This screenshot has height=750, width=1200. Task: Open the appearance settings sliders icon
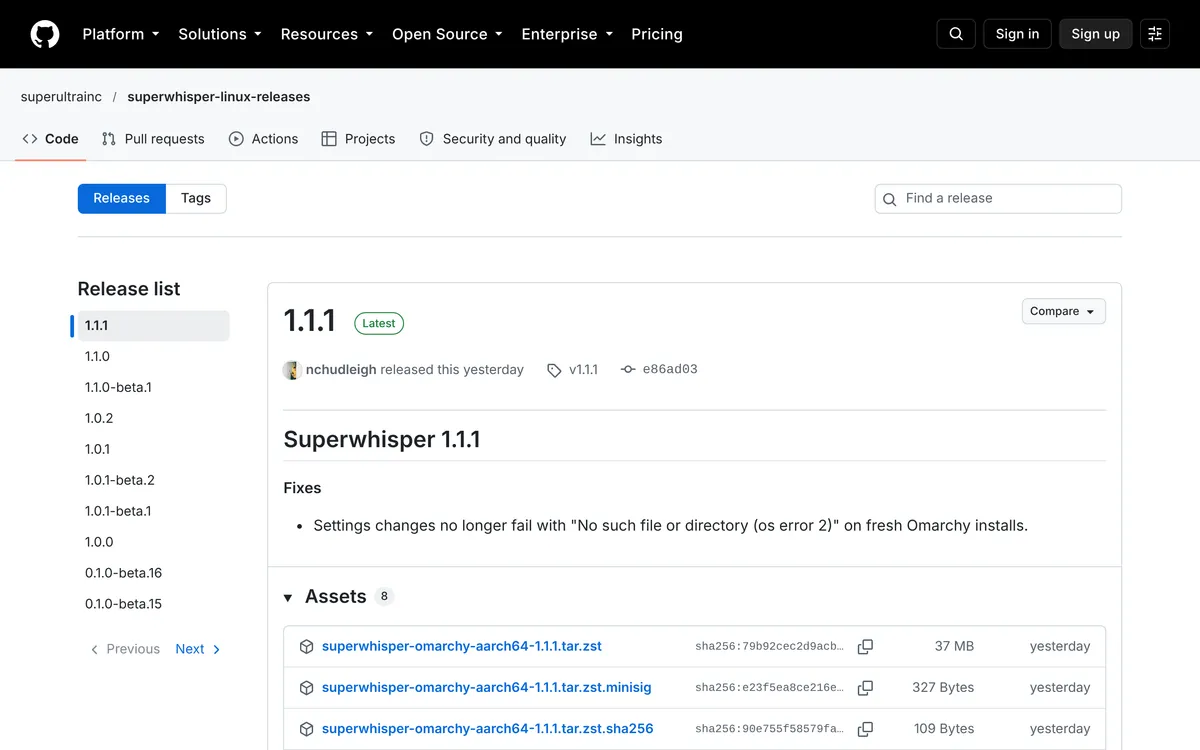click(x=1155, y=34)
